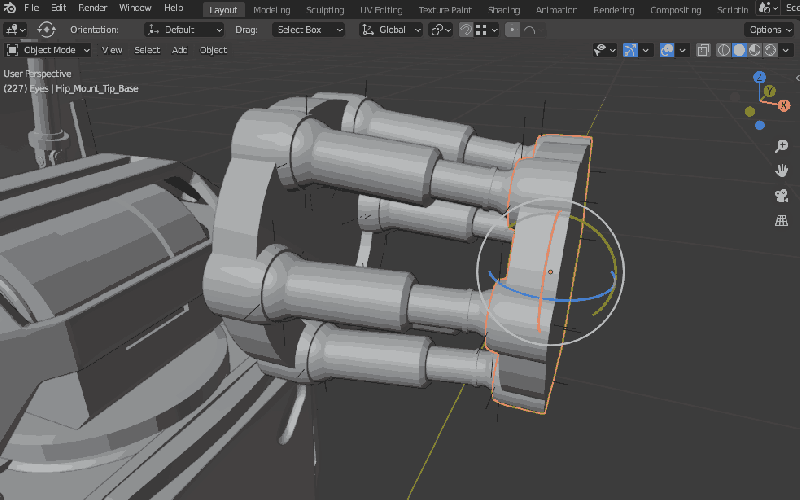
Task: Expand the gizmo settings arrow
Action: coord(646,50)
